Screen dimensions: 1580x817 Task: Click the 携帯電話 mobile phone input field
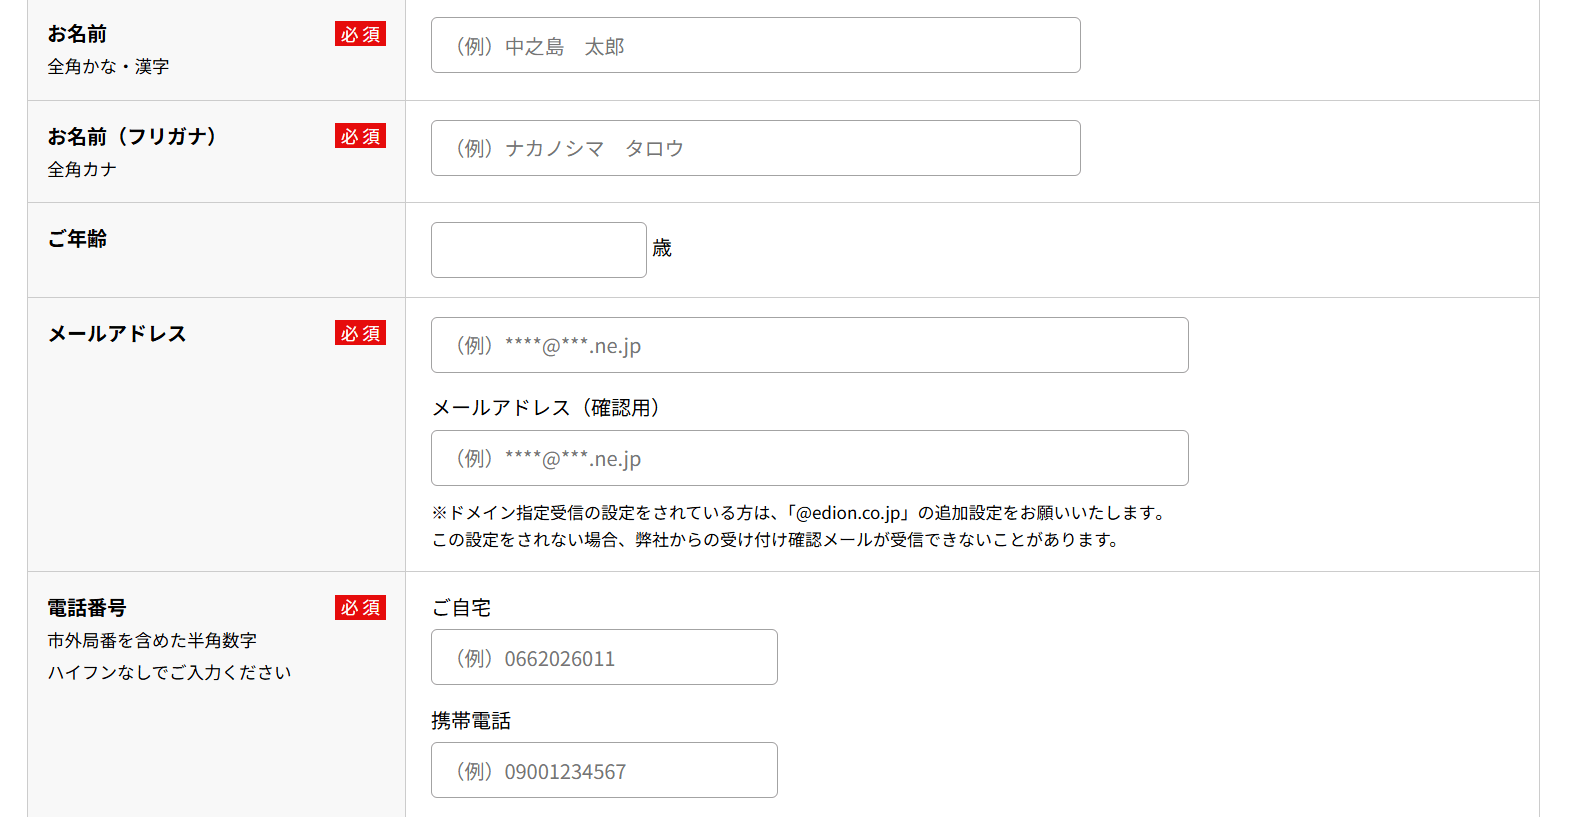pos(604,770)
